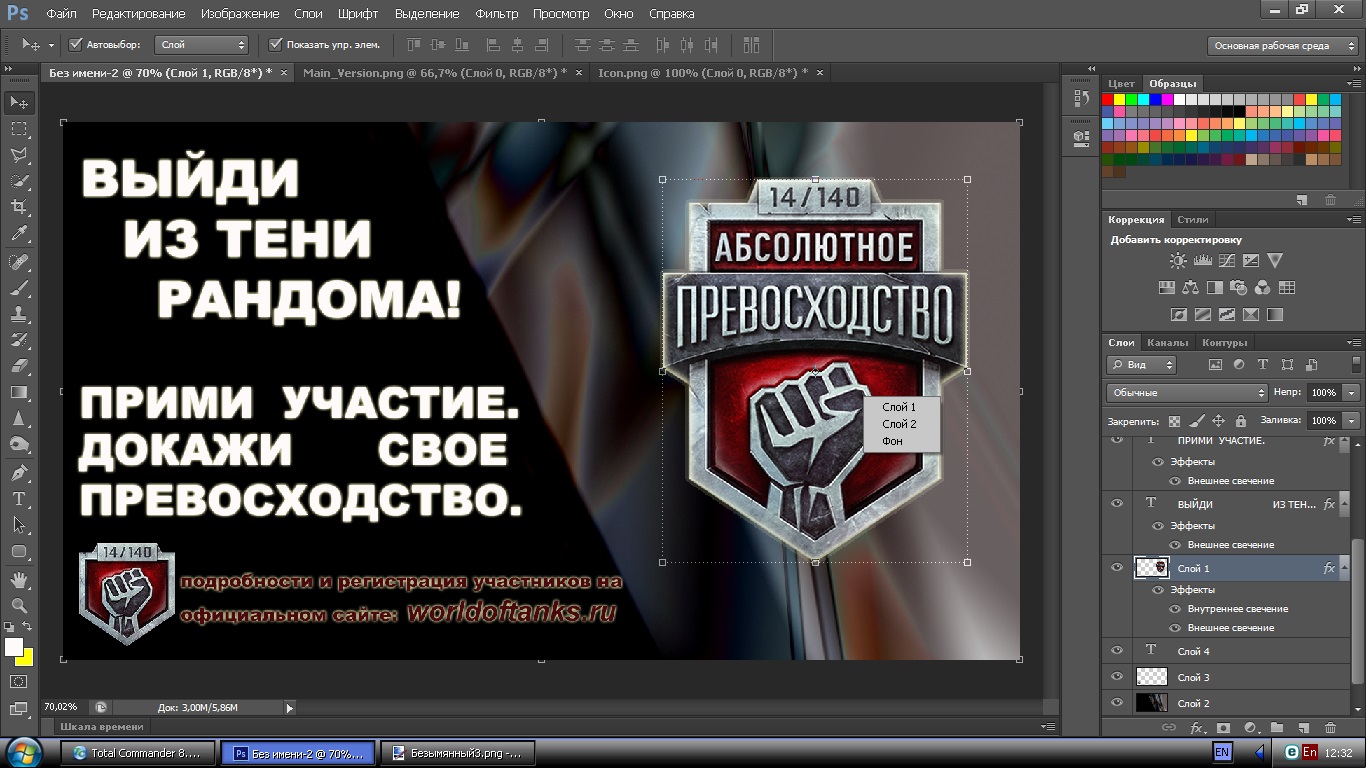Switch to the Каналы tab
This screenshot has height=768, width=1366.
[1168, 343]
